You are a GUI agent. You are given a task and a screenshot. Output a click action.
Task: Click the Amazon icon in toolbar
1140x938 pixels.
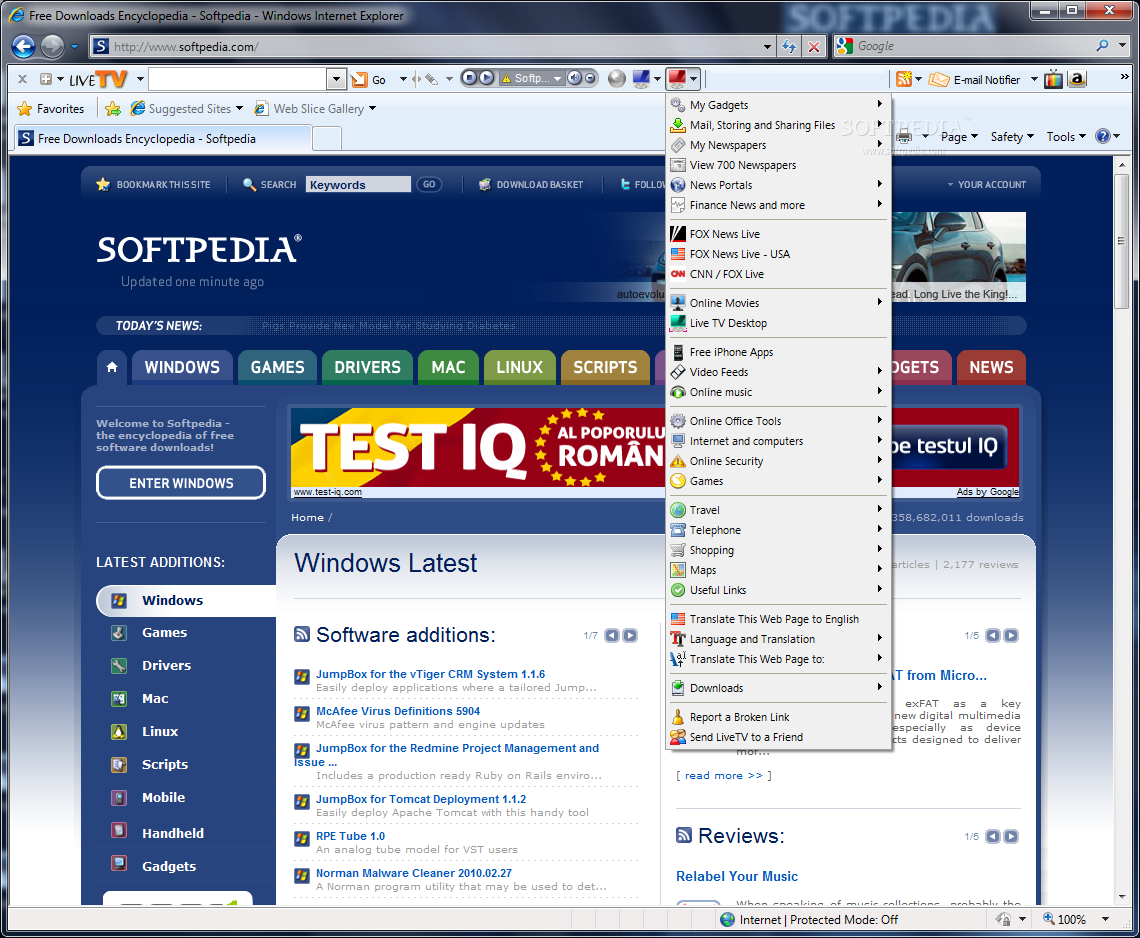tap(1077, 79)
